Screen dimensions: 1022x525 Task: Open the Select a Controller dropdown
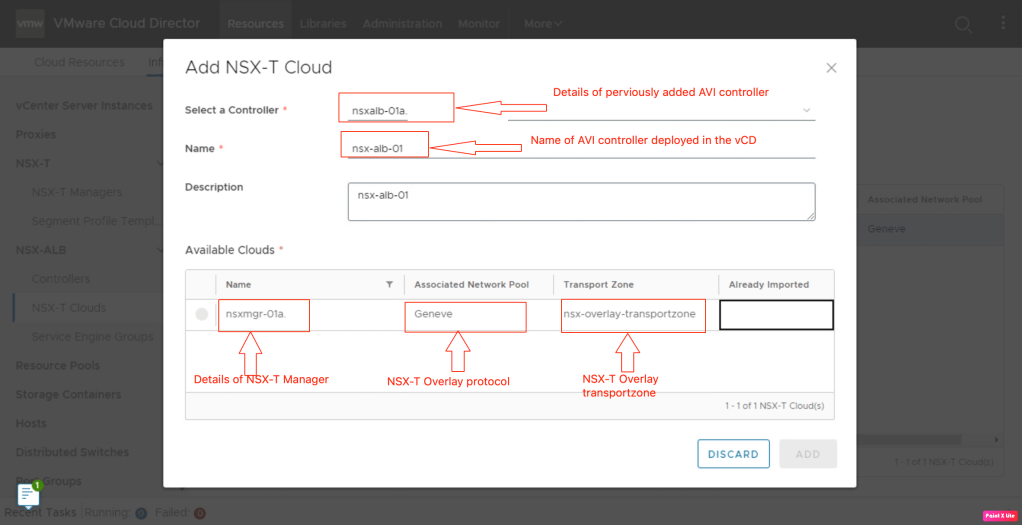806,110
